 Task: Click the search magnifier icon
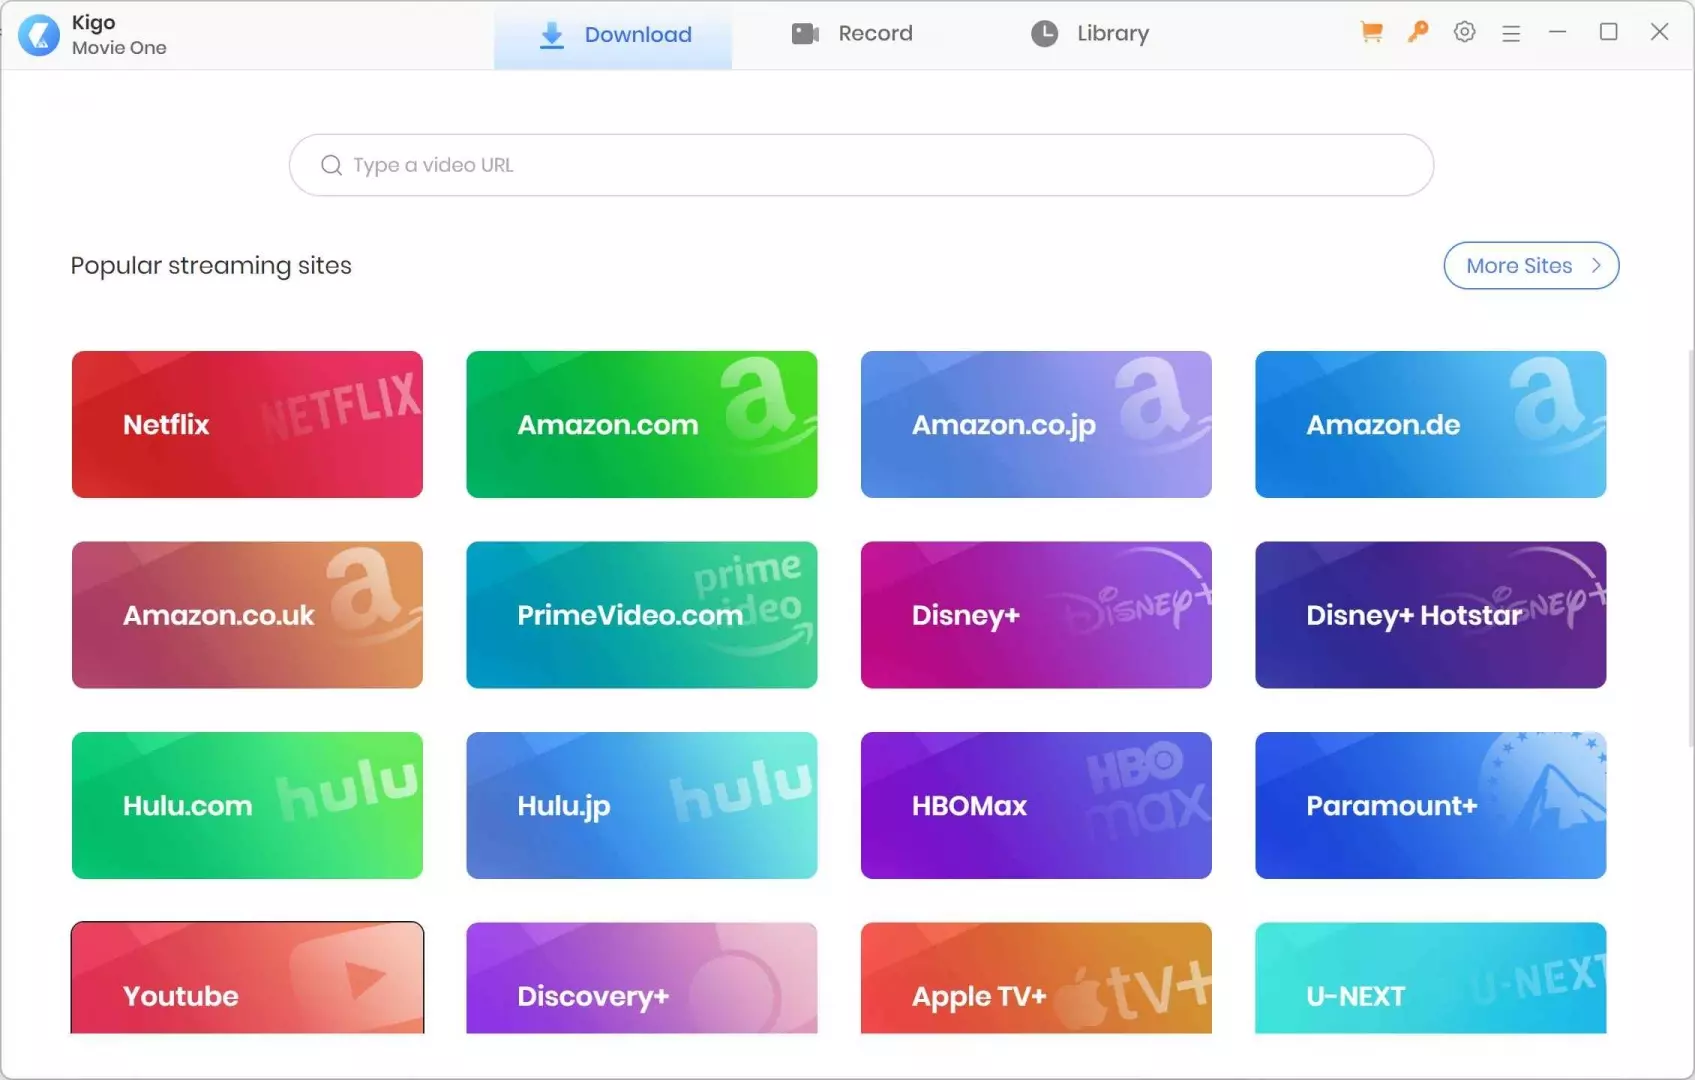click(x=331, y=165)
